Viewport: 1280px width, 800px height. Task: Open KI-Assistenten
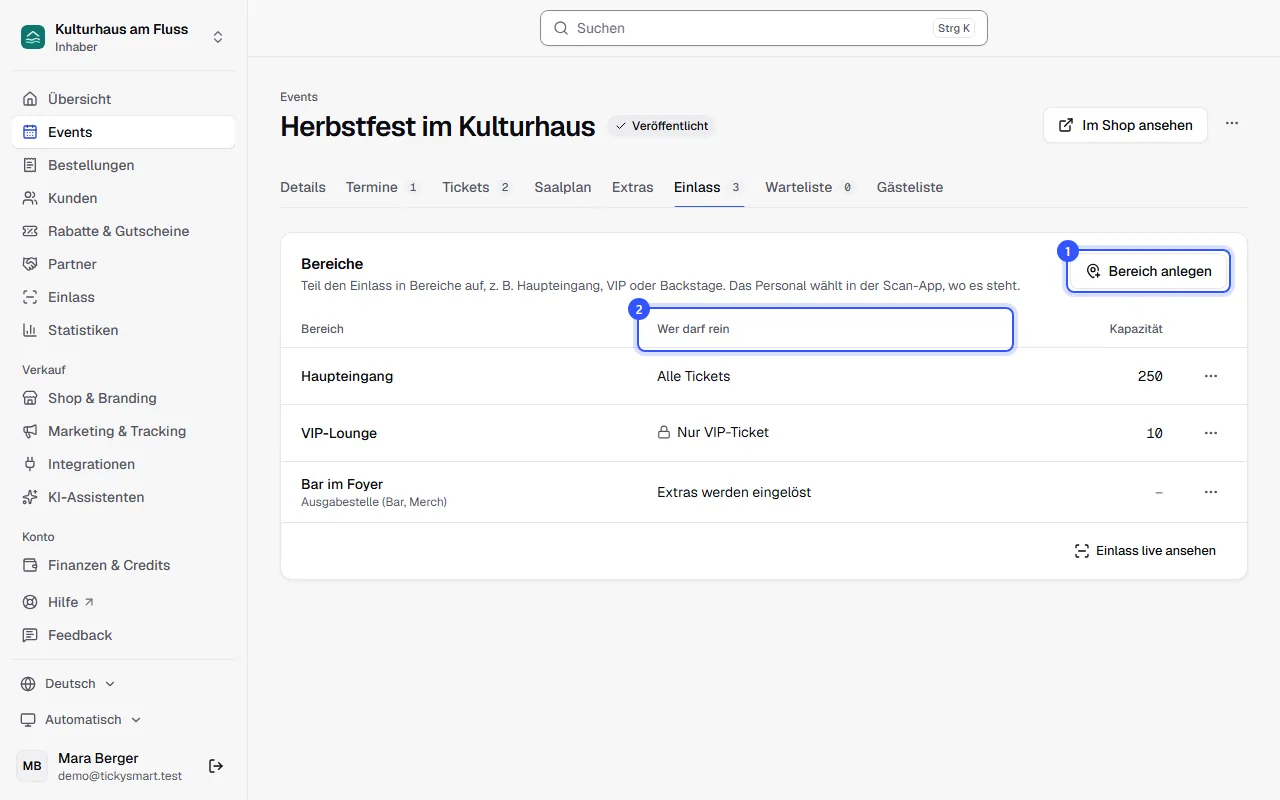tap(124, 497)
